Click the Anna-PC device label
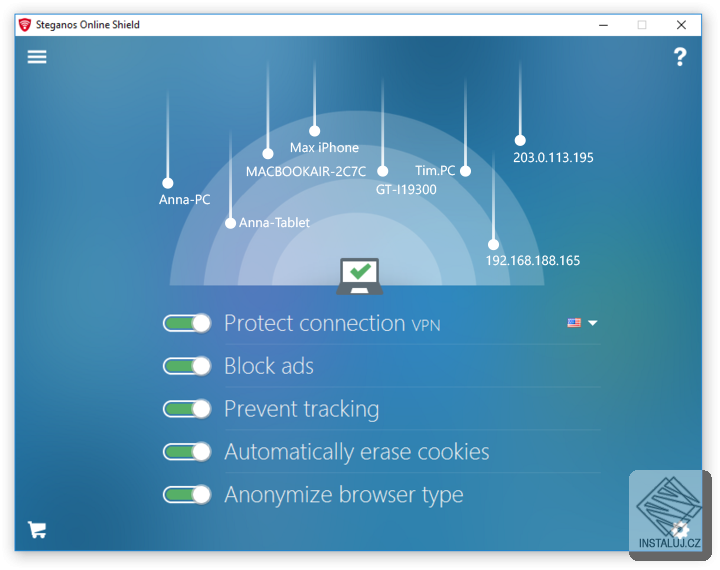Viewport: 720px width, 570px height. pyautogui.click(x=185, y=200)
